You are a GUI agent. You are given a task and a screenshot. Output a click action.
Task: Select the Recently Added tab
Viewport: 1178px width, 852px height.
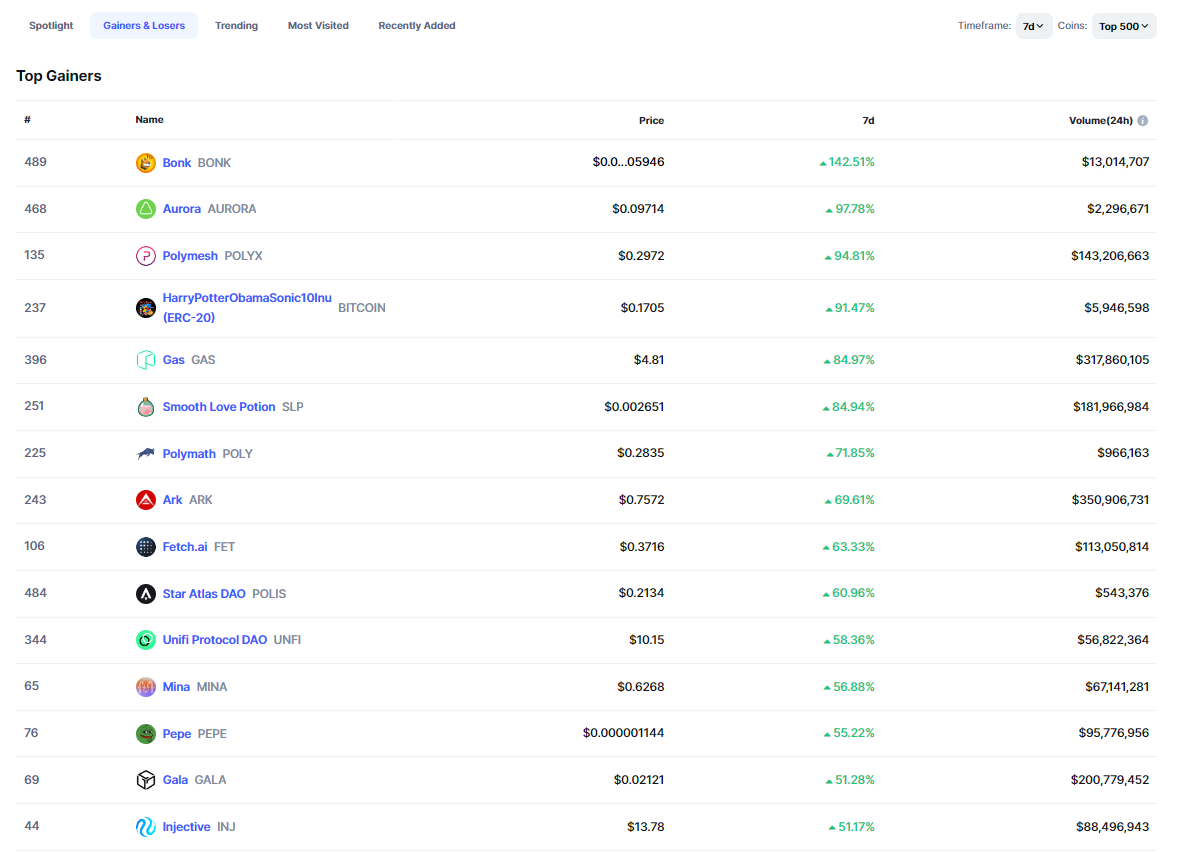(x=416, y=26)
